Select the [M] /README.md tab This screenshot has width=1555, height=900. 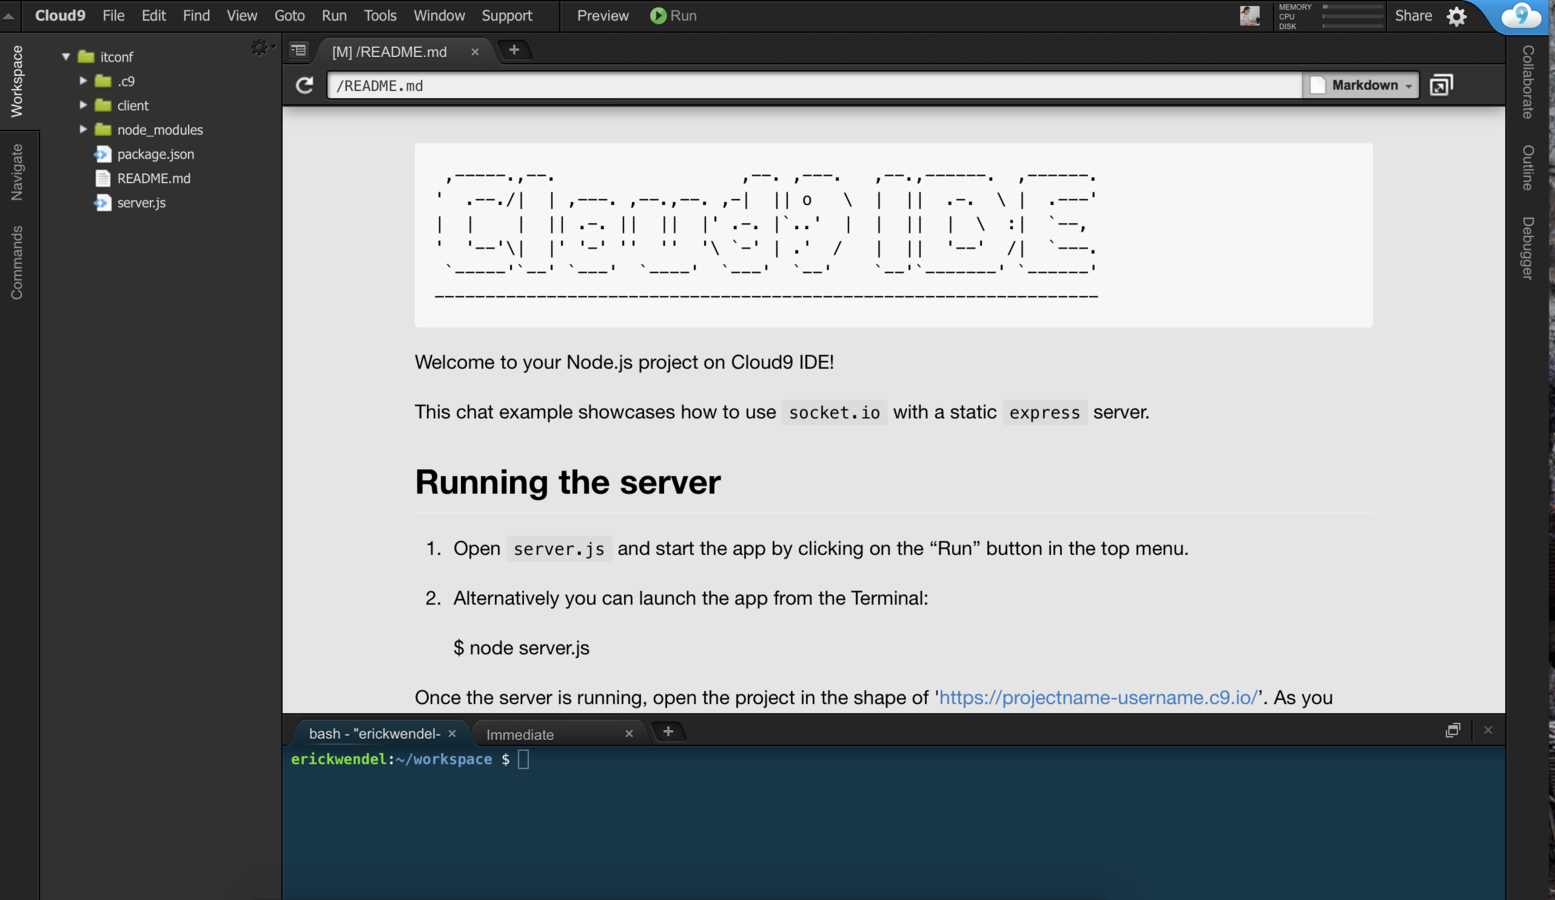tap(390, 51)
